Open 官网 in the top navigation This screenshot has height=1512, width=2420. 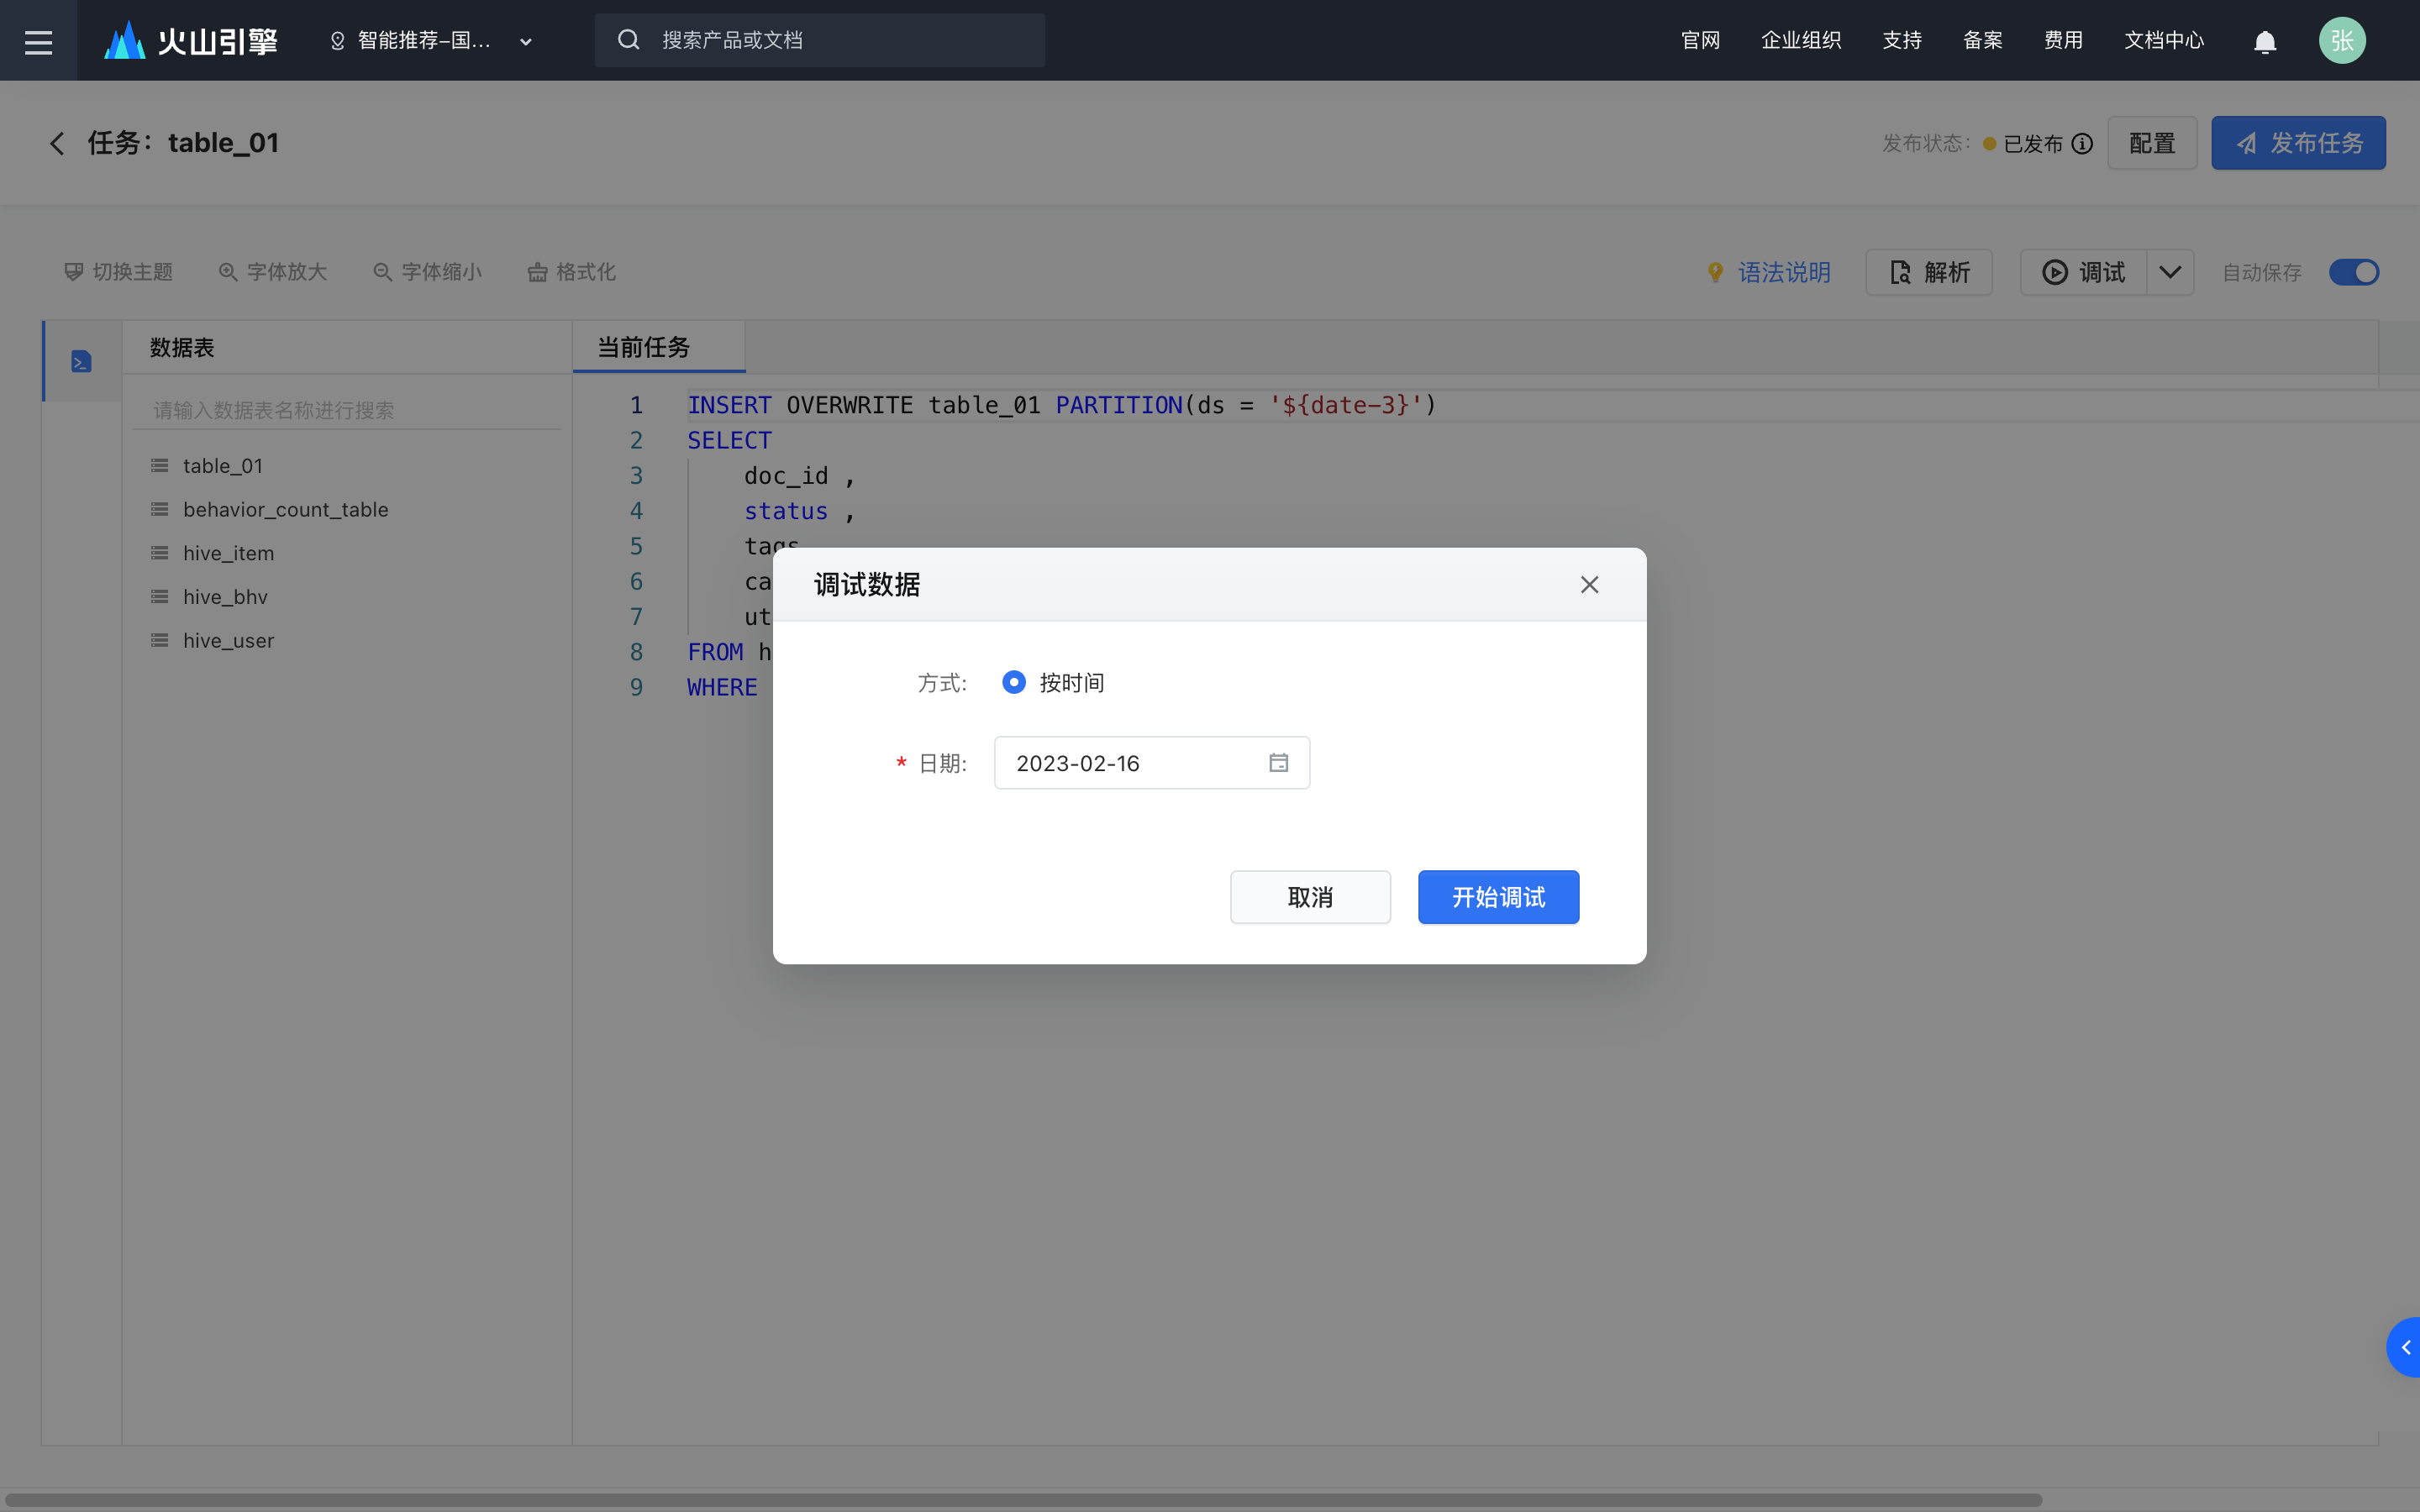(x=1700, y=40)
